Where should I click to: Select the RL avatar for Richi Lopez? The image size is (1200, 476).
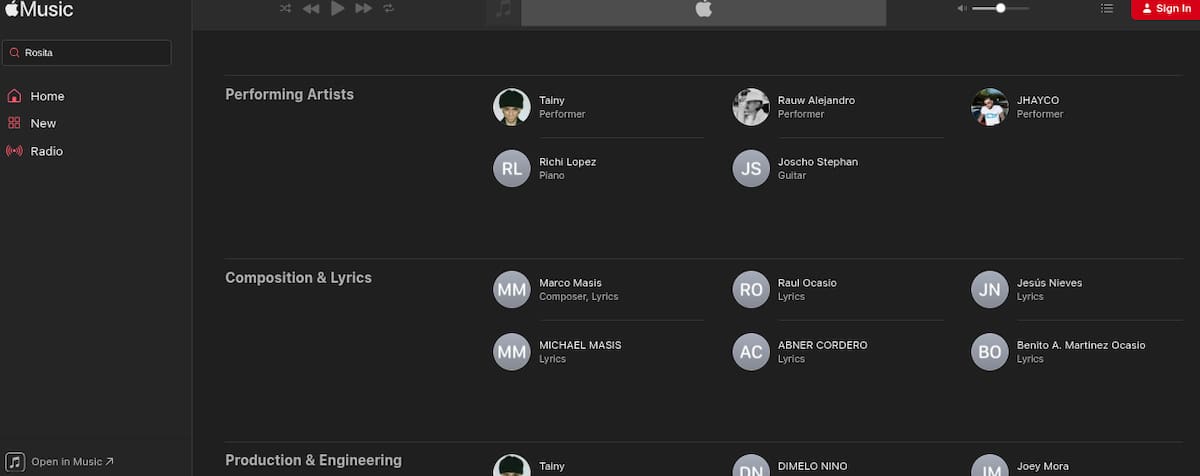click(511, 168)
